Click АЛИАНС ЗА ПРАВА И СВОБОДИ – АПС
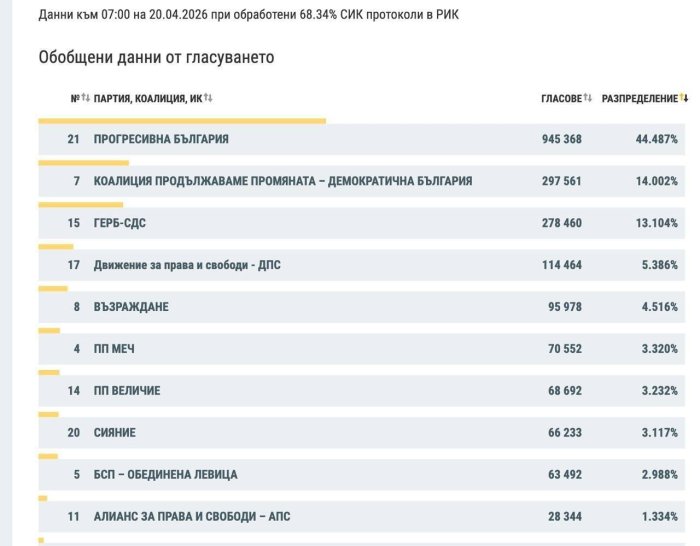Screen dimensions: 700x546 (x=192, y=516)
